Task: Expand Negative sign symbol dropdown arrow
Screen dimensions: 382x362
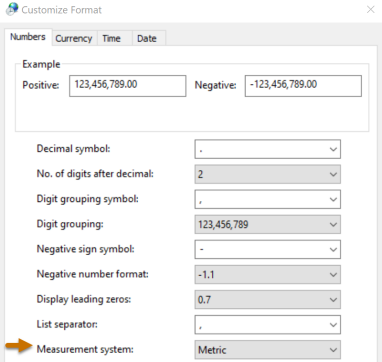Action: (x=333, y=249)
